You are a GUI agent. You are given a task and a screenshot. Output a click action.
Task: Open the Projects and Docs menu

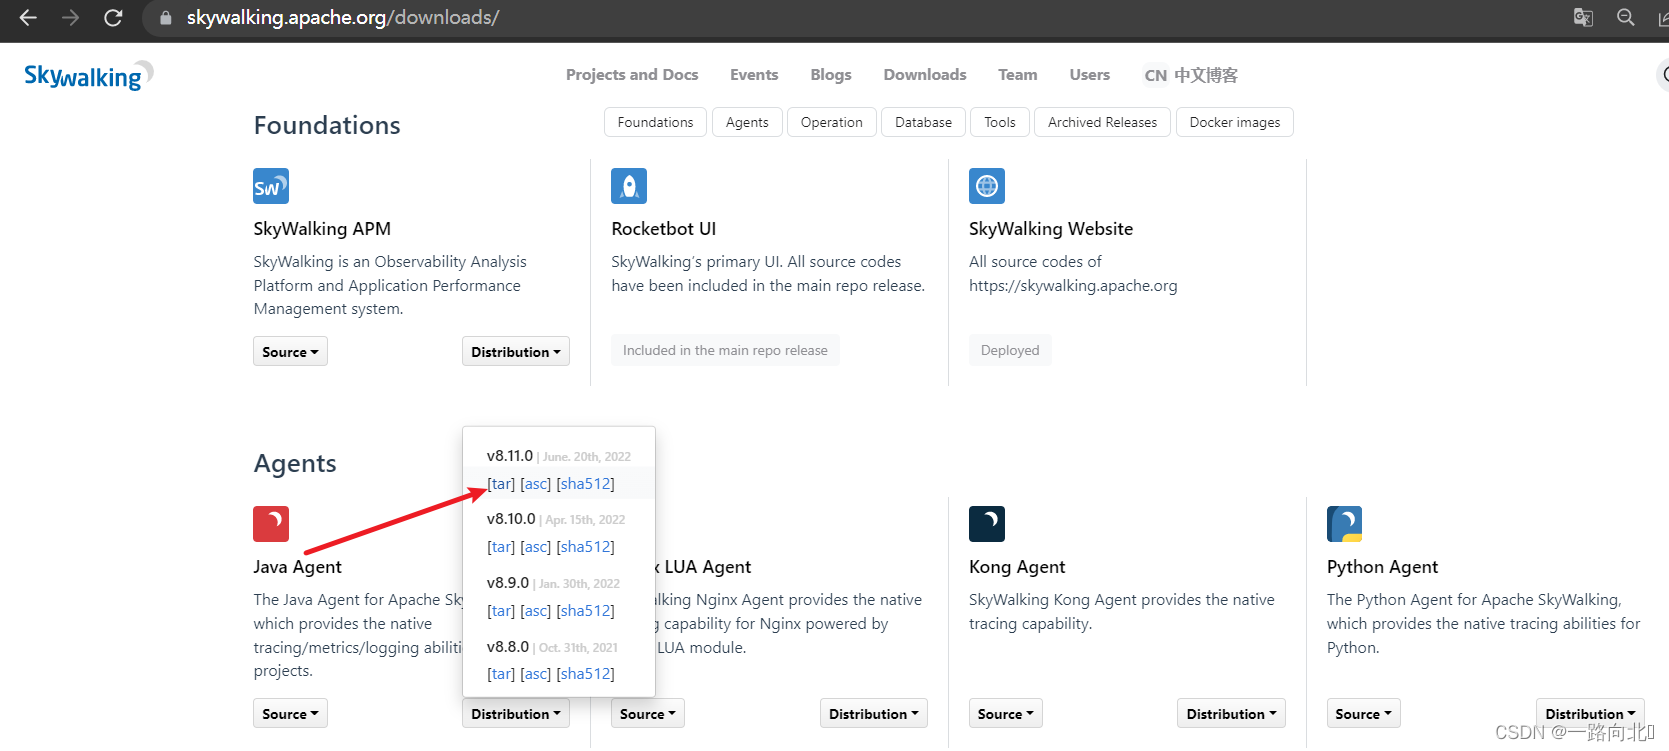click(x=632, y=75)
